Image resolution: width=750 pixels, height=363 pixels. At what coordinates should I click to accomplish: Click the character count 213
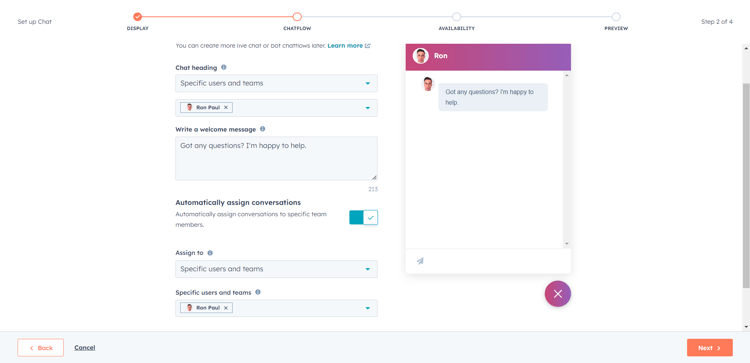click(373, 189)
